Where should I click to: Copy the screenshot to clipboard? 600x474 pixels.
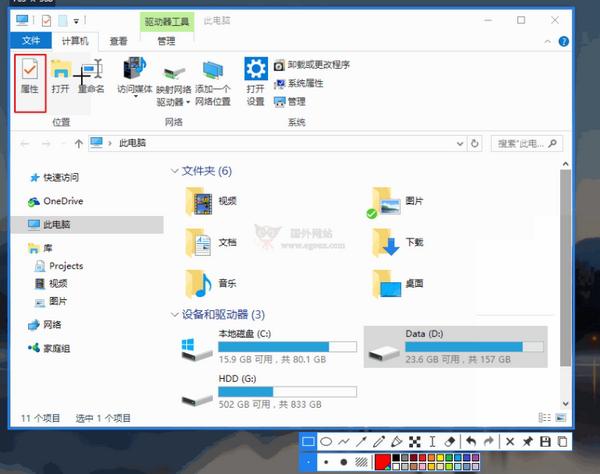(x=562, y=442)
